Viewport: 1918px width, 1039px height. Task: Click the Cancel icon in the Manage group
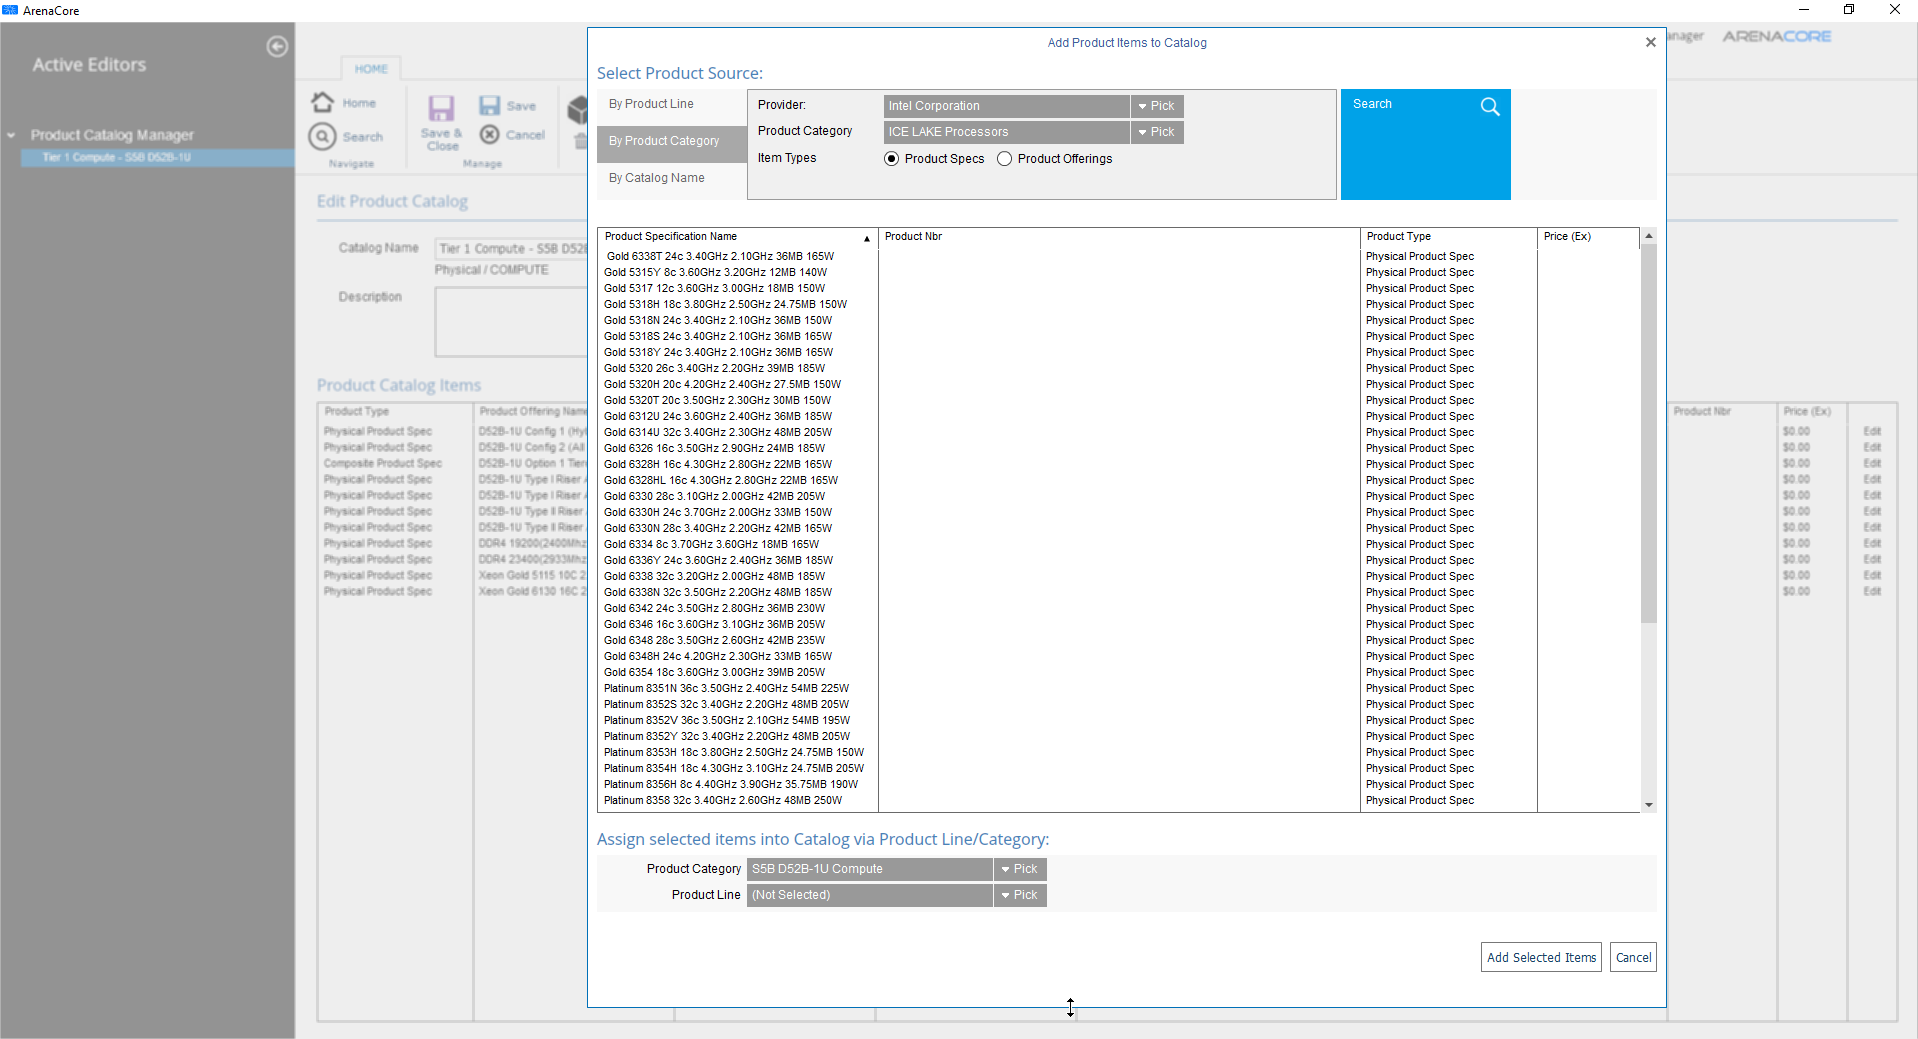point(489,134)
